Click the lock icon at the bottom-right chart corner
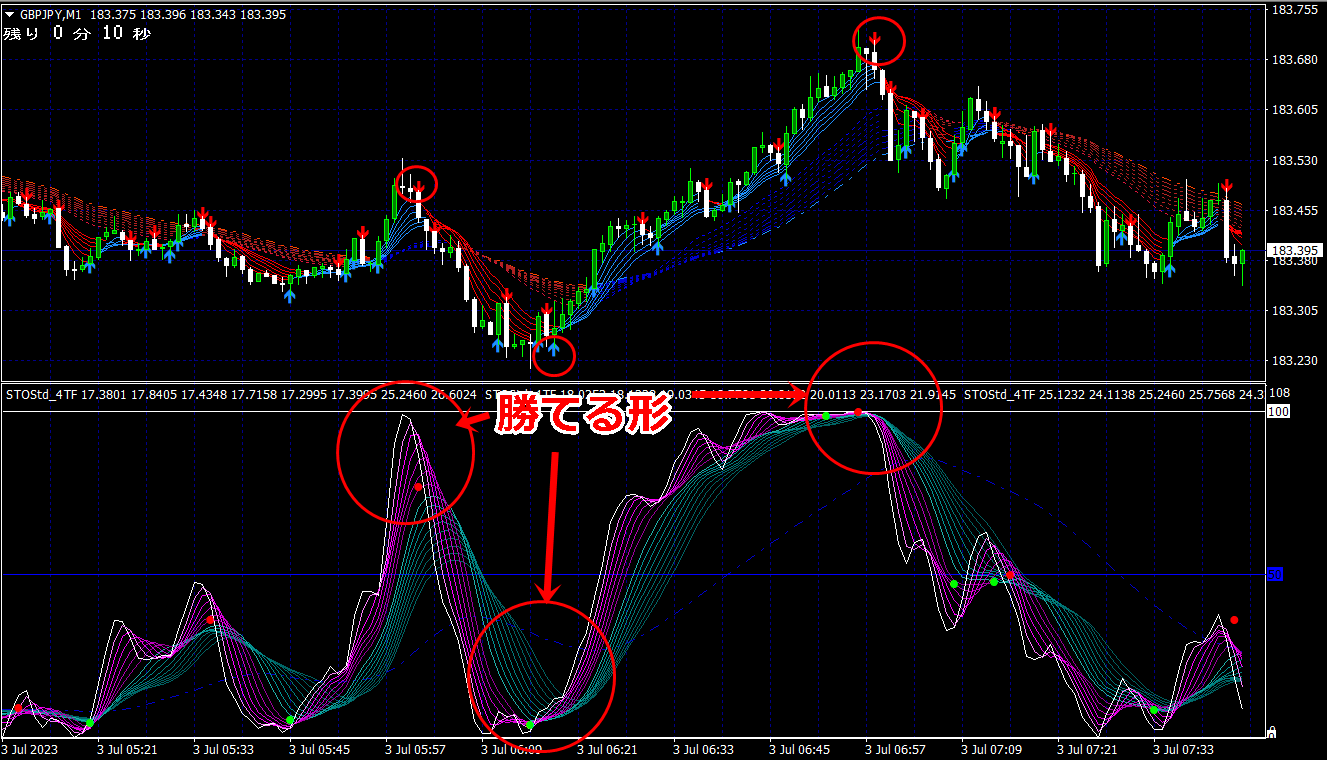 [x=1270, y=733]
